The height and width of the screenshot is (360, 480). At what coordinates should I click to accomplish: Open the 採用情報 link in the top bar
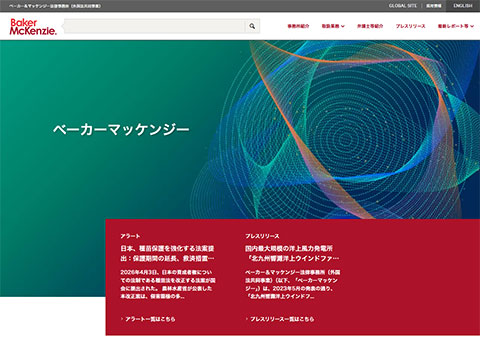[434, 6]
